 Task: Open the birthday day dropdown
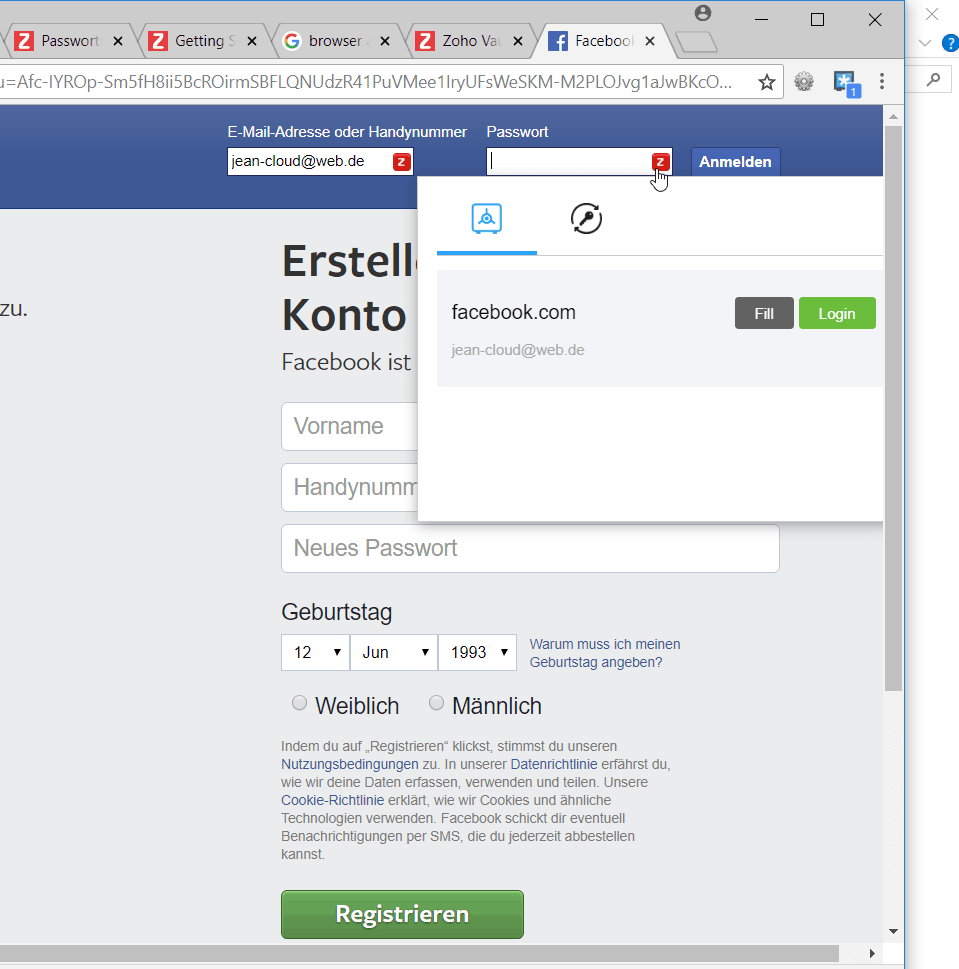coord(316,652)
